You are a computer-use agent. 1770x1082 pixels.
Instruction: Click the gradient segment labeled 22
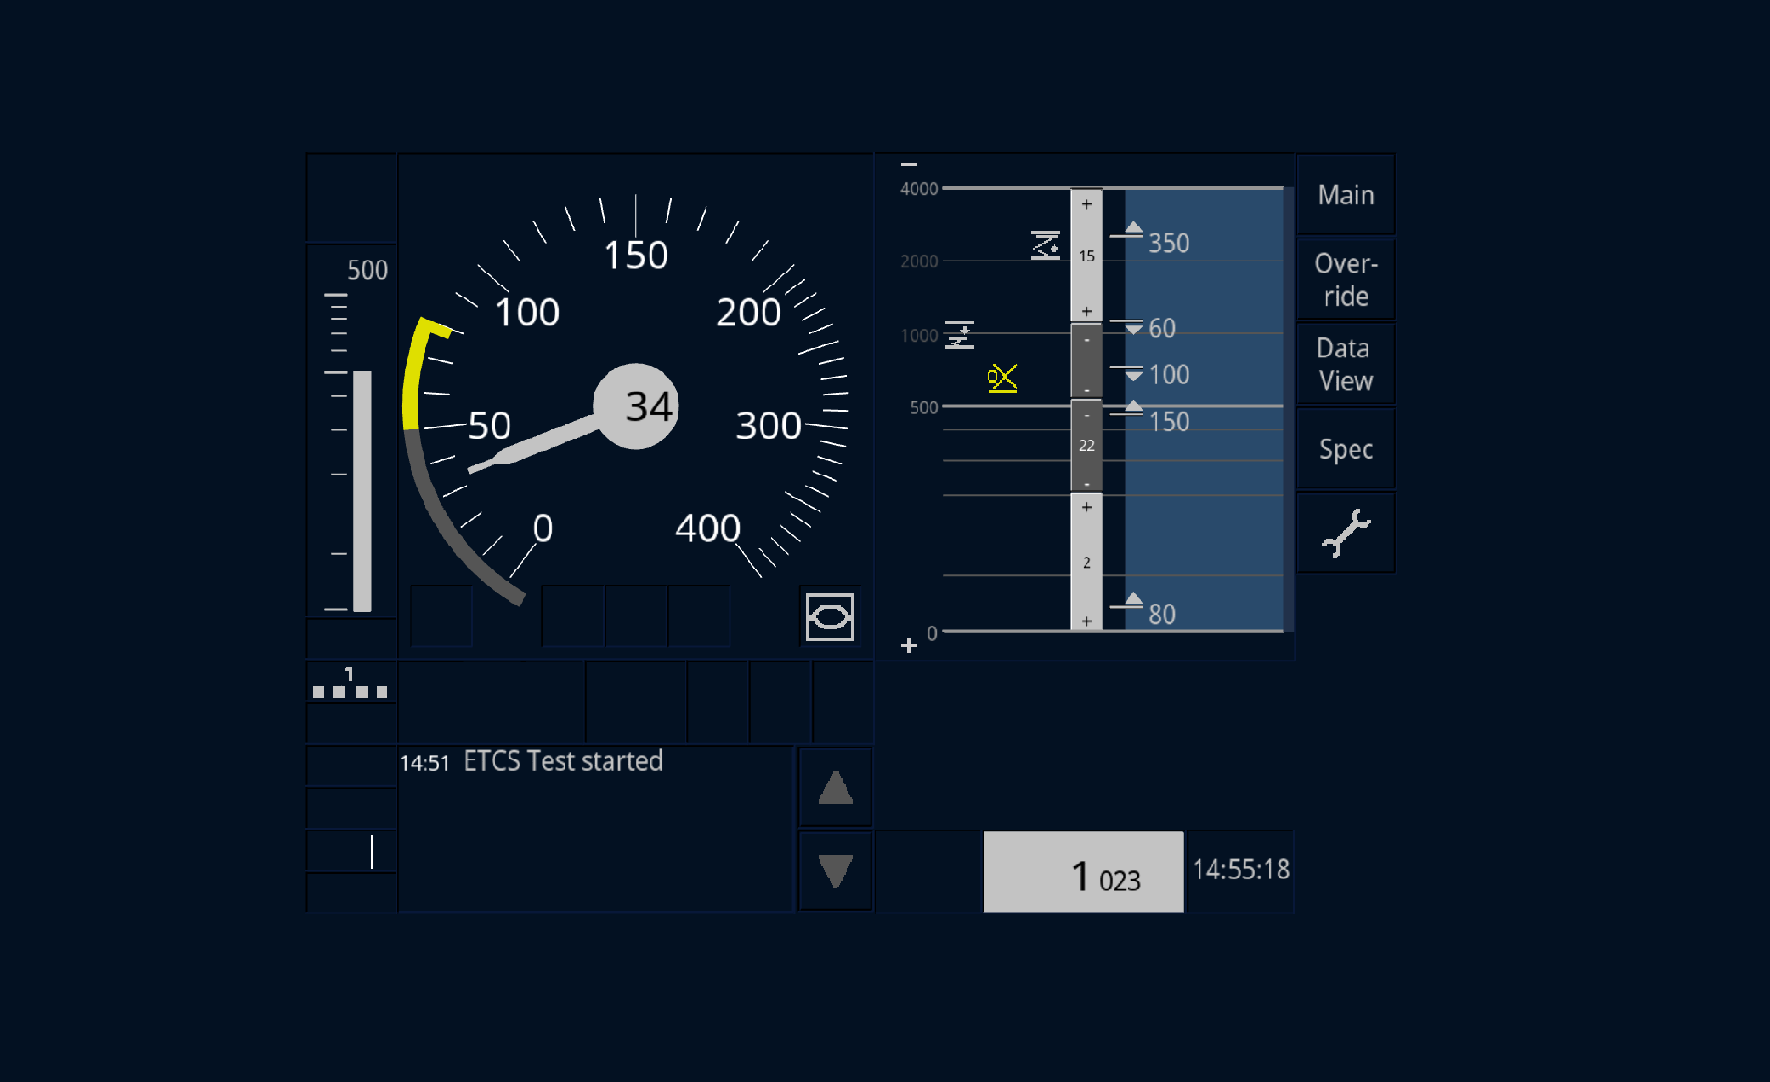(x=1086, y=446)
